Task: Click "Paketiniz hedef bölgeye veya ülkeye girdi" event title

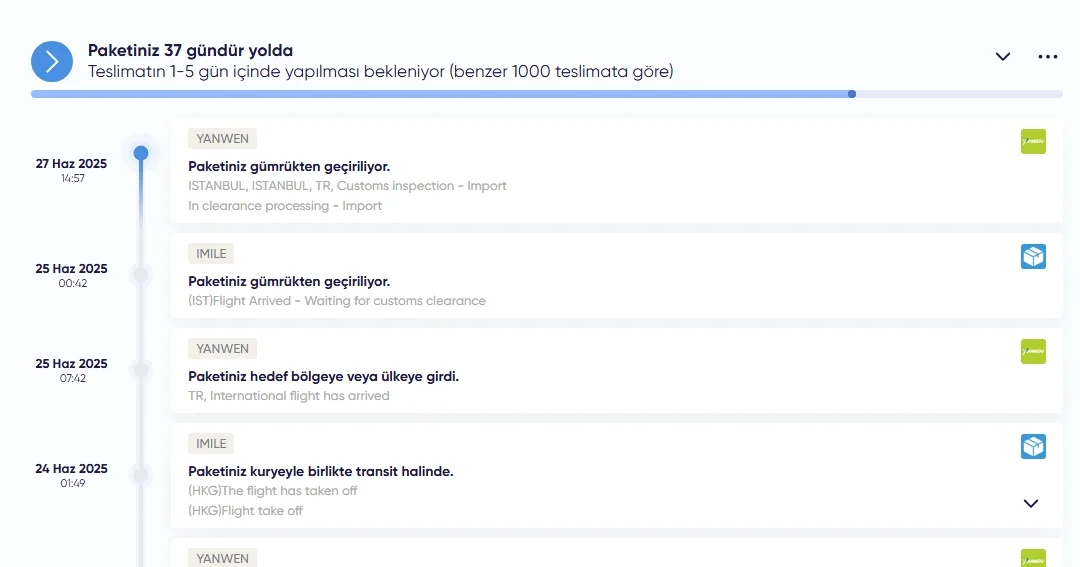Action: (323, 376)
